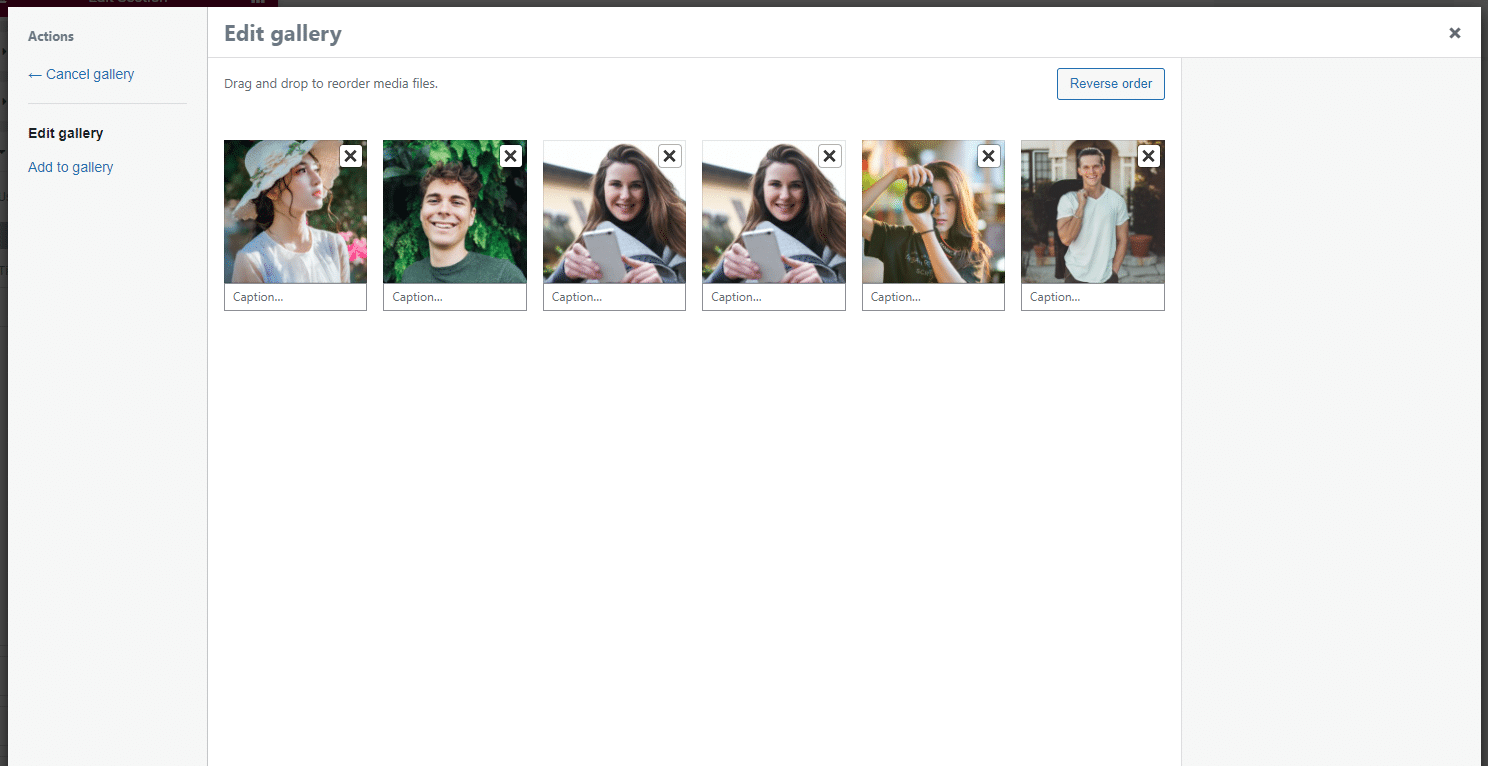Remove the woman with camera photo
The image size is (1488, 766).
tap(988, 156)
